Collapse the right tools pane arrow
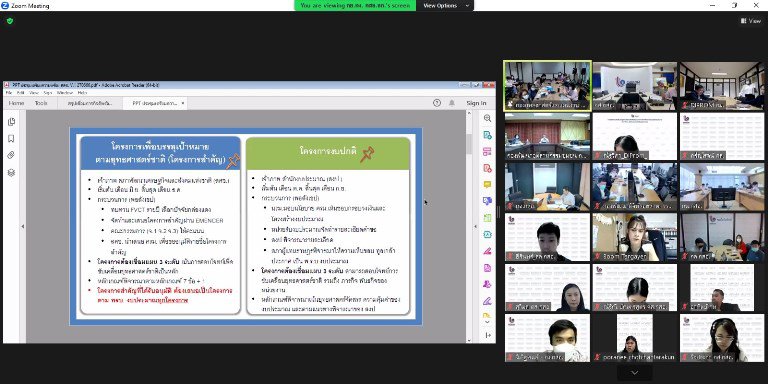Screen dimensions: 768x384 point(475,226)
